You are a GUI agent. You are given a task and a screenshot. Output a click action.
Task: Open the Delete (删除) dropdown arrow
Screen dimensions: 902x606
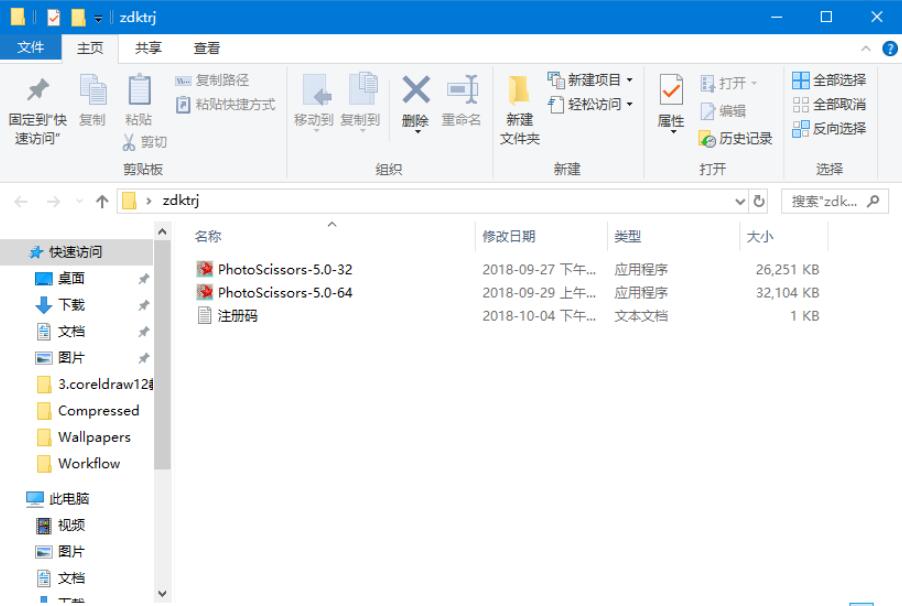click(418, 132)
